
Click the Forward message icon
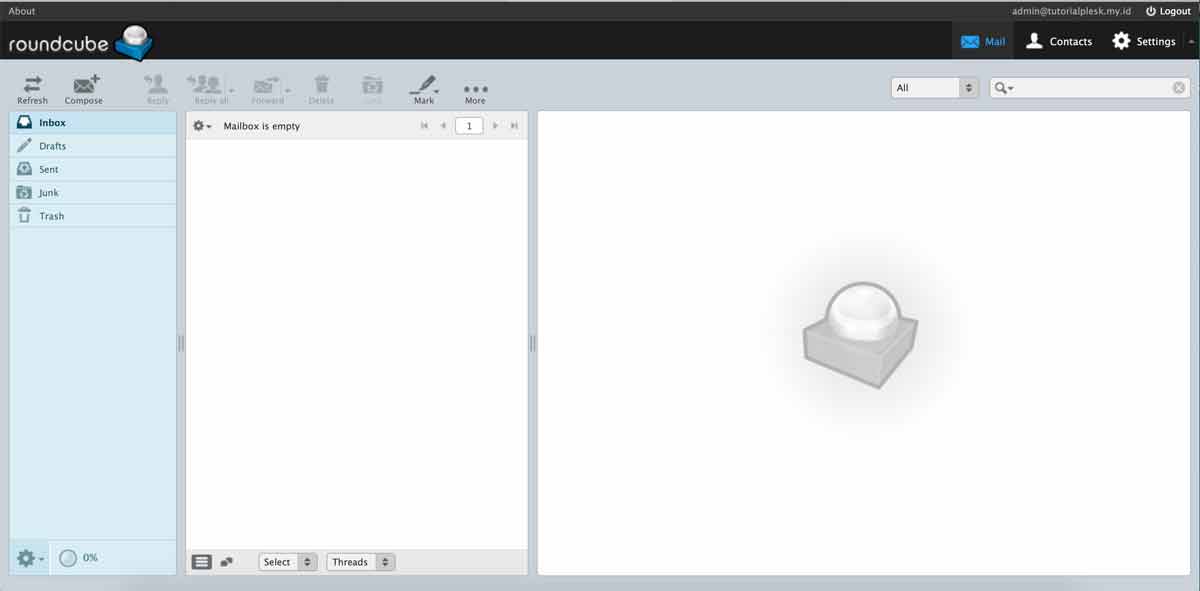(x=266, y=88)
